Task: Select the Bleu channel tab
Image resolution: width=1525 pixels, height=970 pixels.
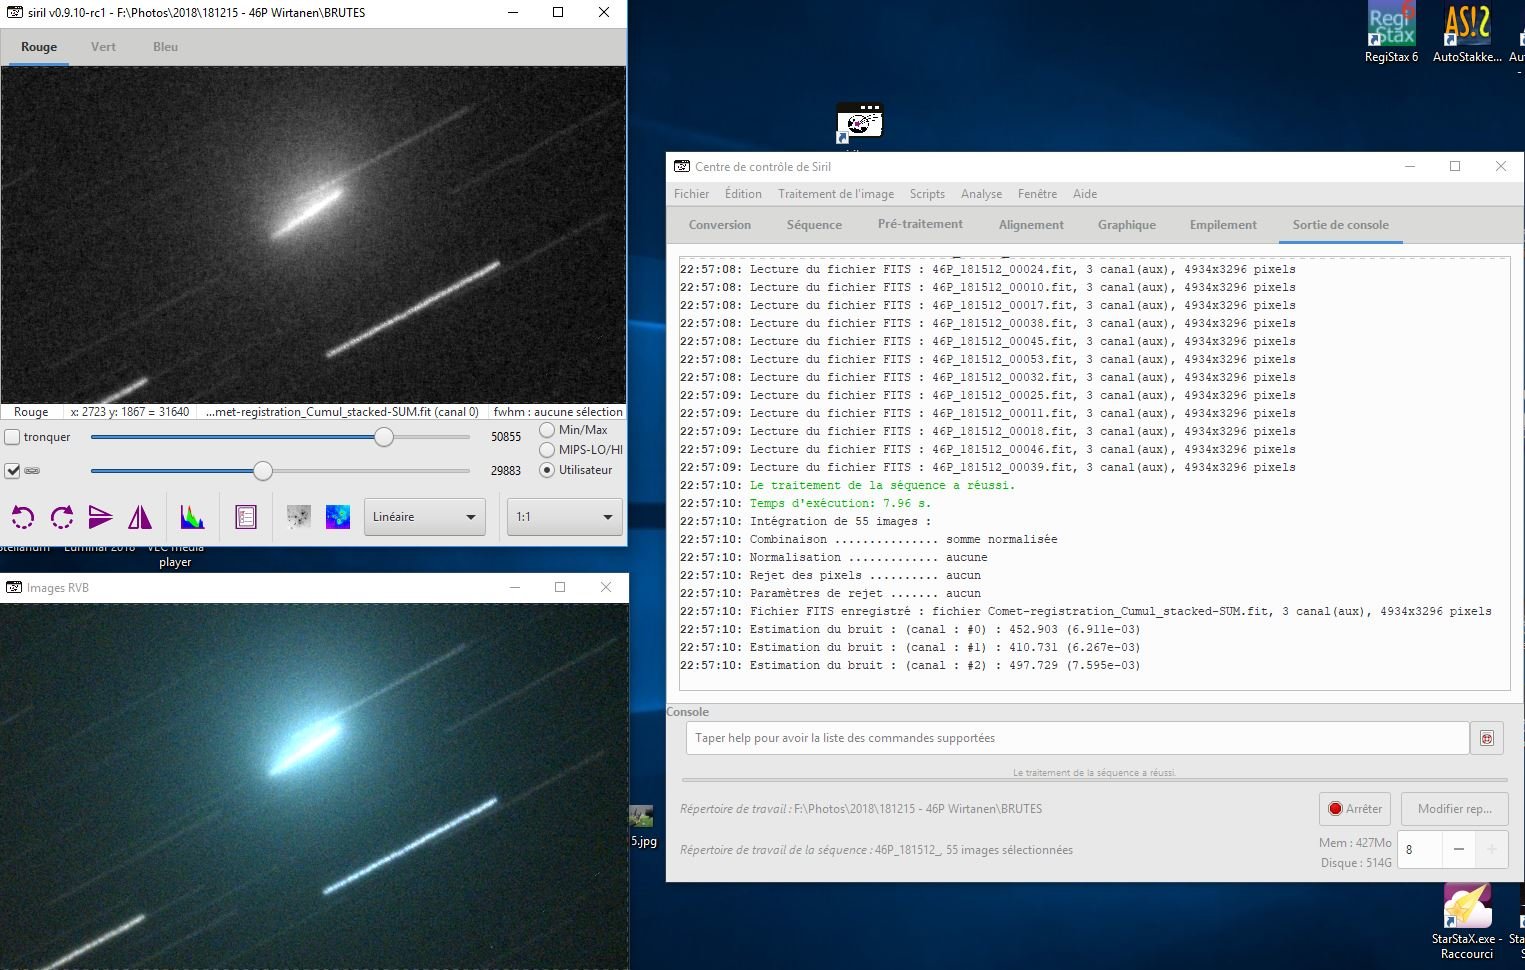Action: (x=165, y=47)
